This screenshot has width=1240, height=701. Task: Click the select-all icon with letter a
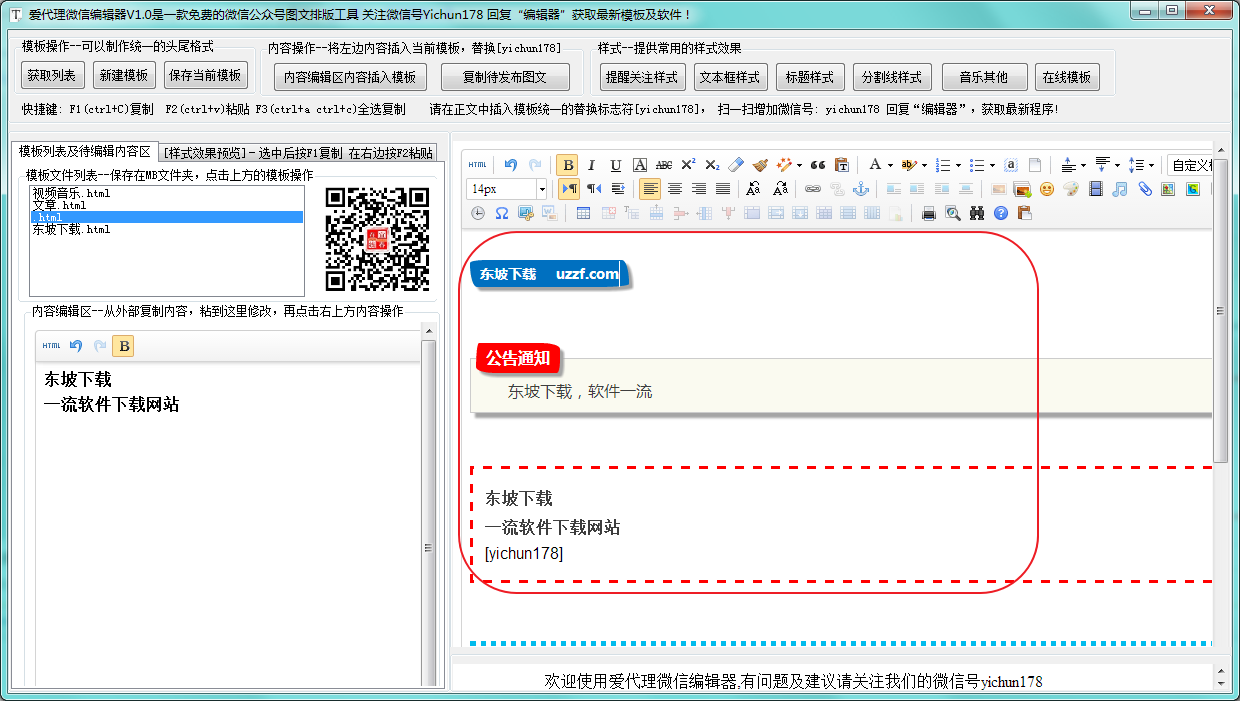pos(1011,165)
